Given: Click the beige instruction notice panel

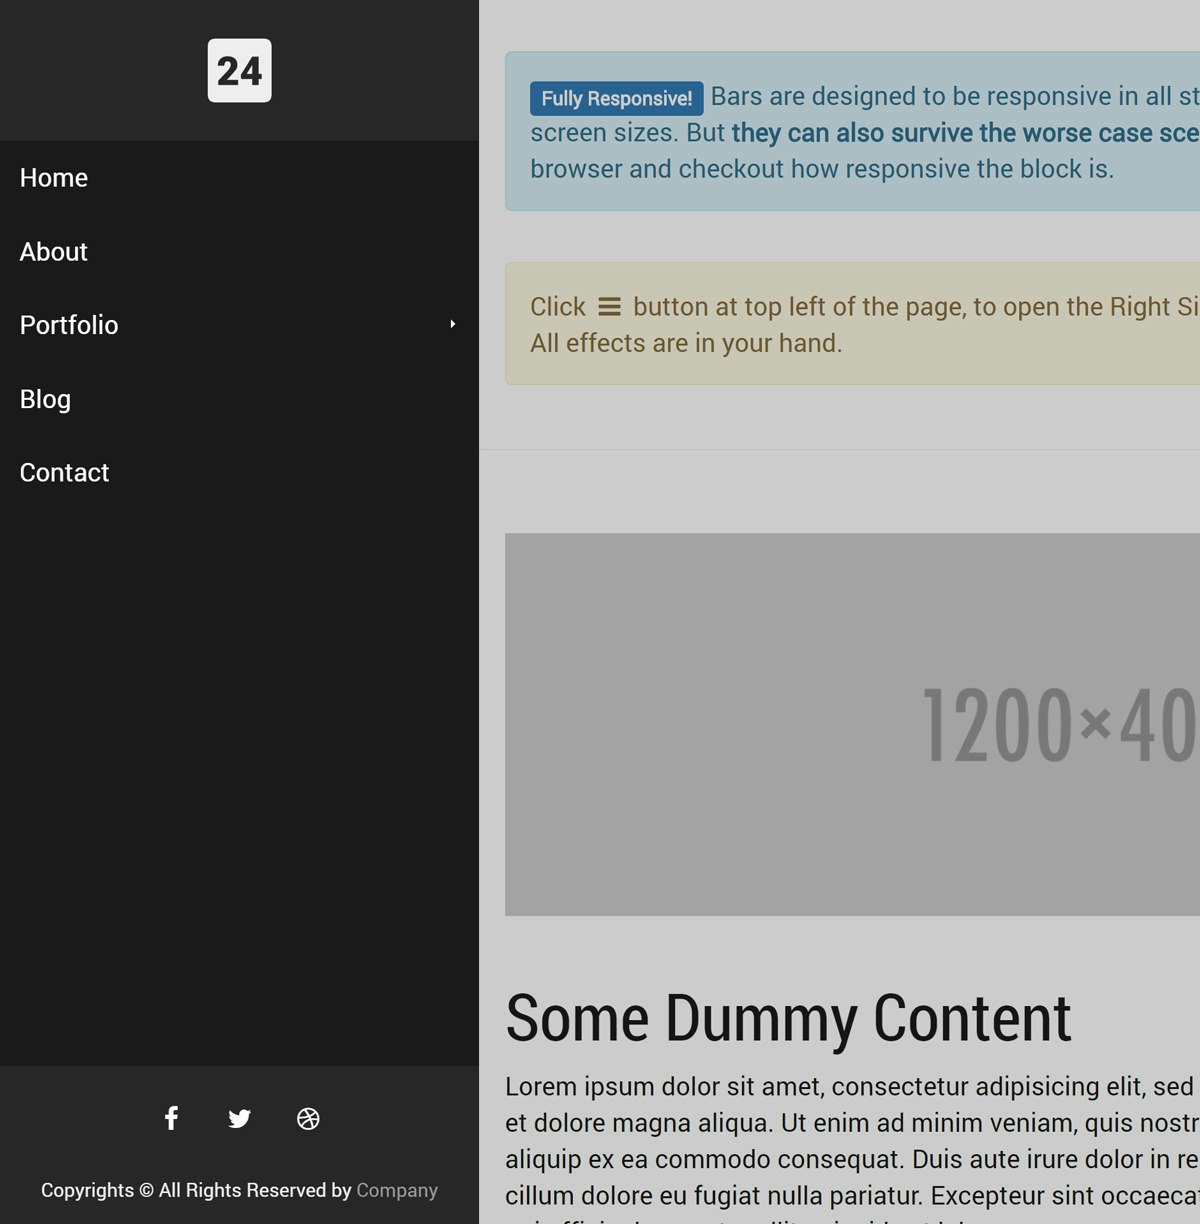Looking at the screenshot, I should (x=850, y=322).
